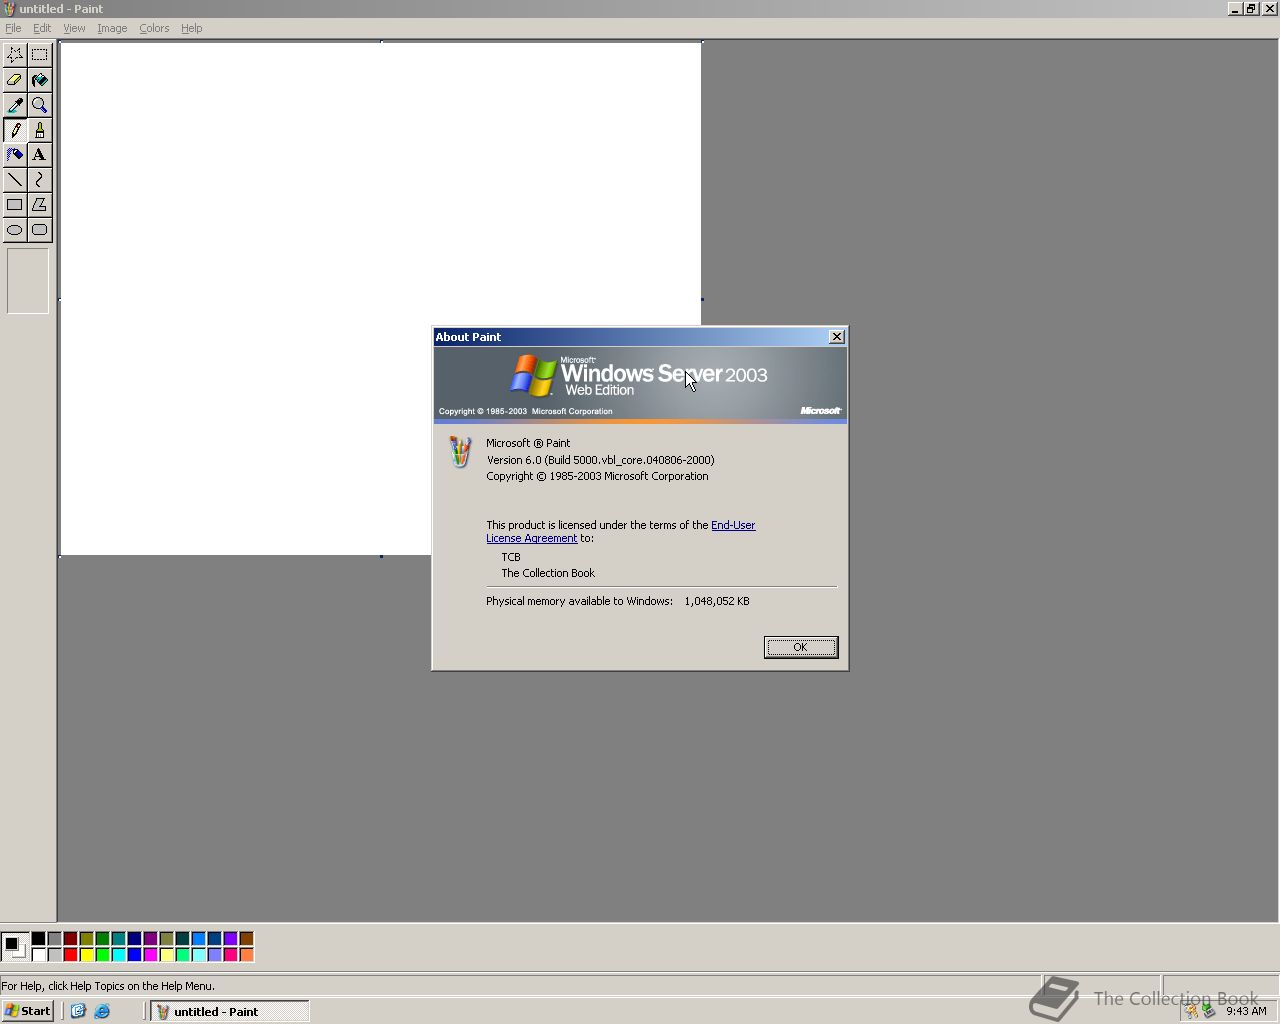
Task: Open the Colors menu
Action: (x=154, y=28)
